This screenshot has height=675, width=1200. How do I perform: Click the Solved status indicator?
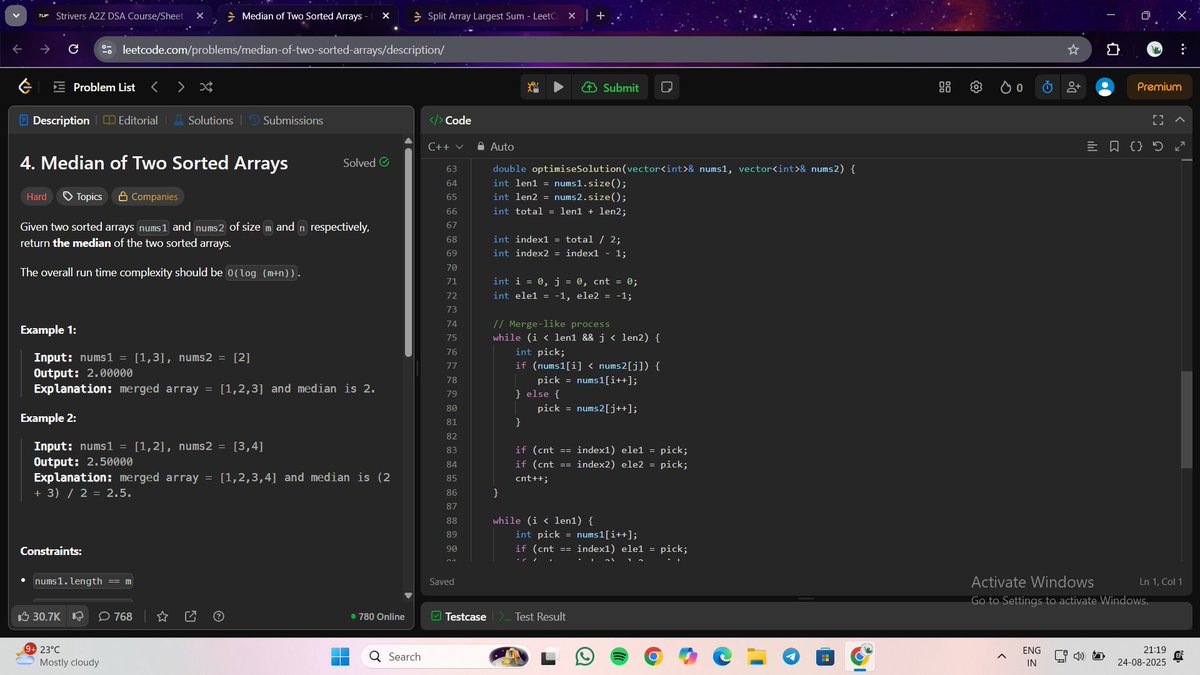pyautogui.click(x=366, y=163)
